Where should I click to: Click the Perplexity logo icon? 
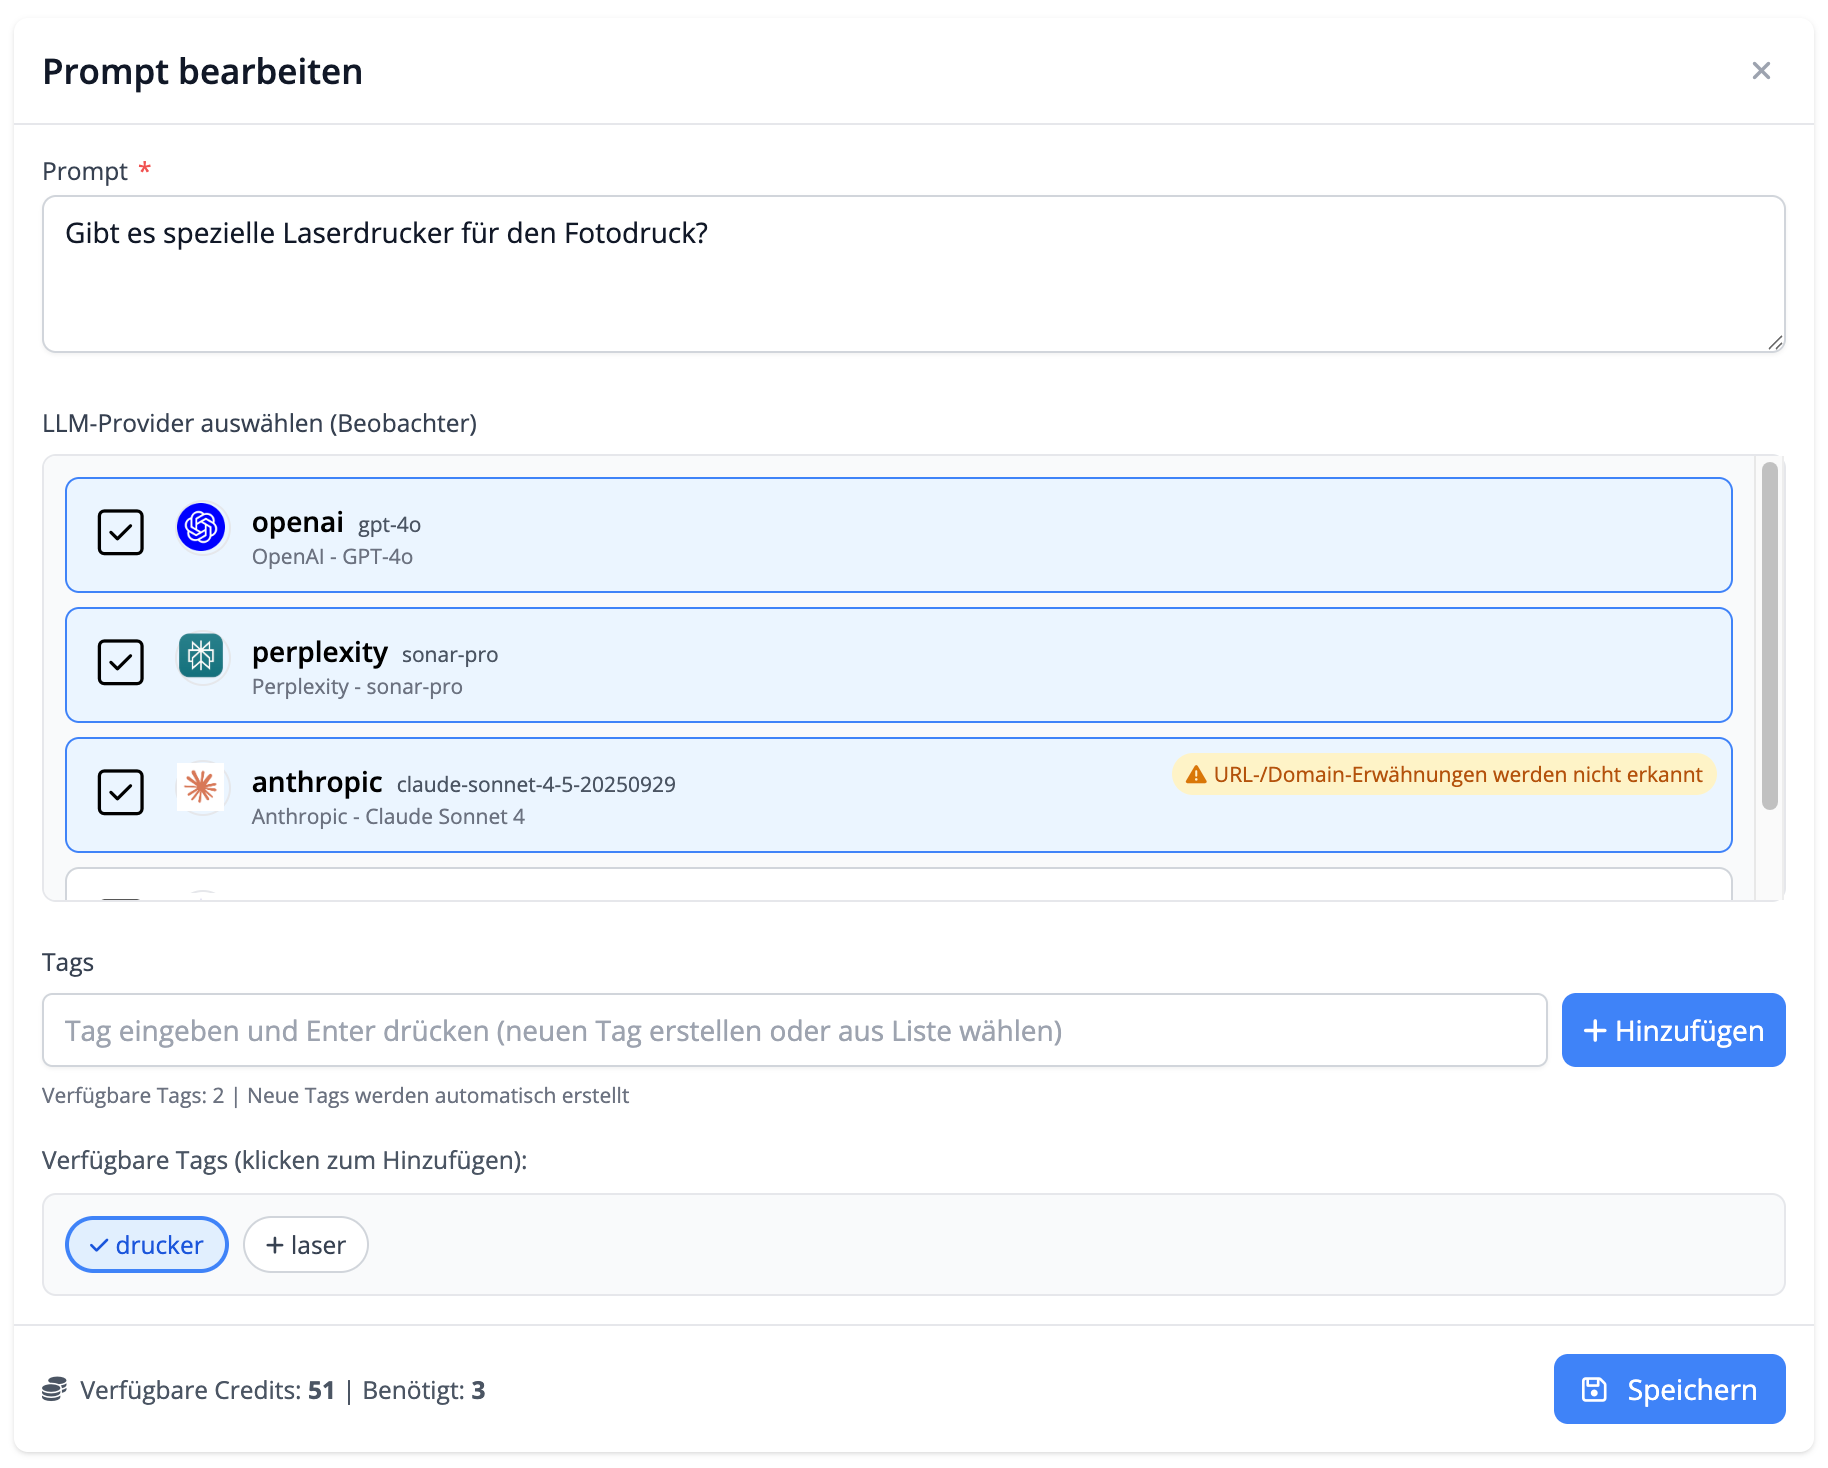coord(201,656)
